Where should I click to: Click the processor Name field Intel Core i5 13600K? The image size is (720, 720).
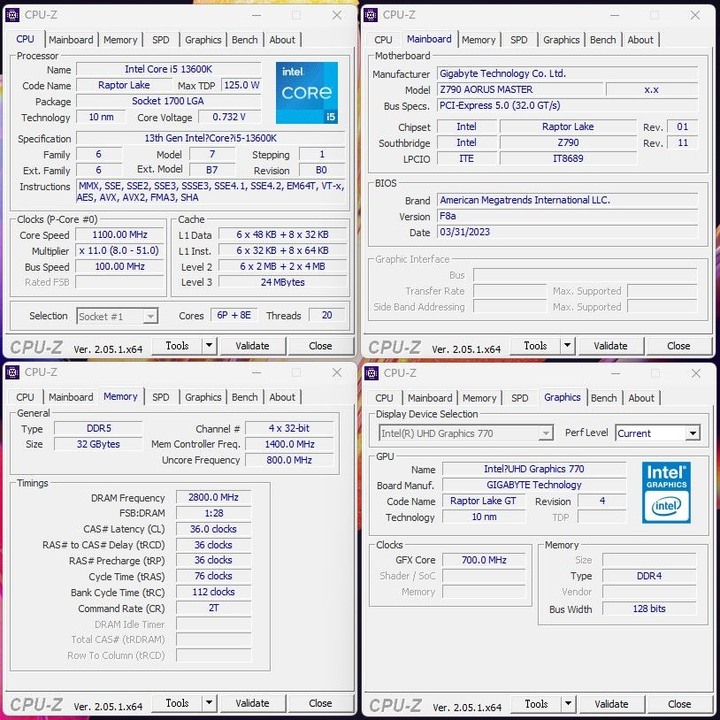click(169, 69)
